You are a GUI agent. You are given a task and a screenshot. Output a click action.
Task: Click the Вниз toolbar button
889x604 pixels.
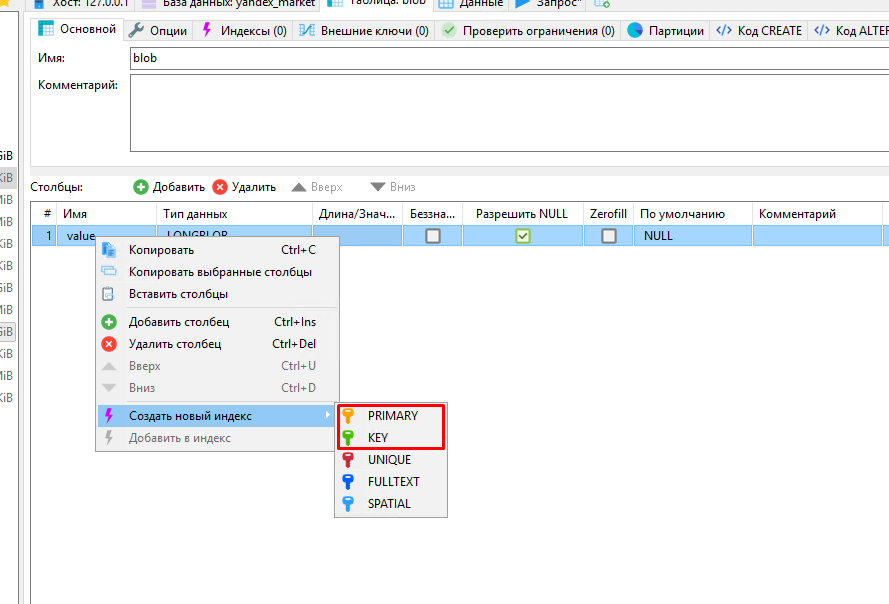coord(393,187)
